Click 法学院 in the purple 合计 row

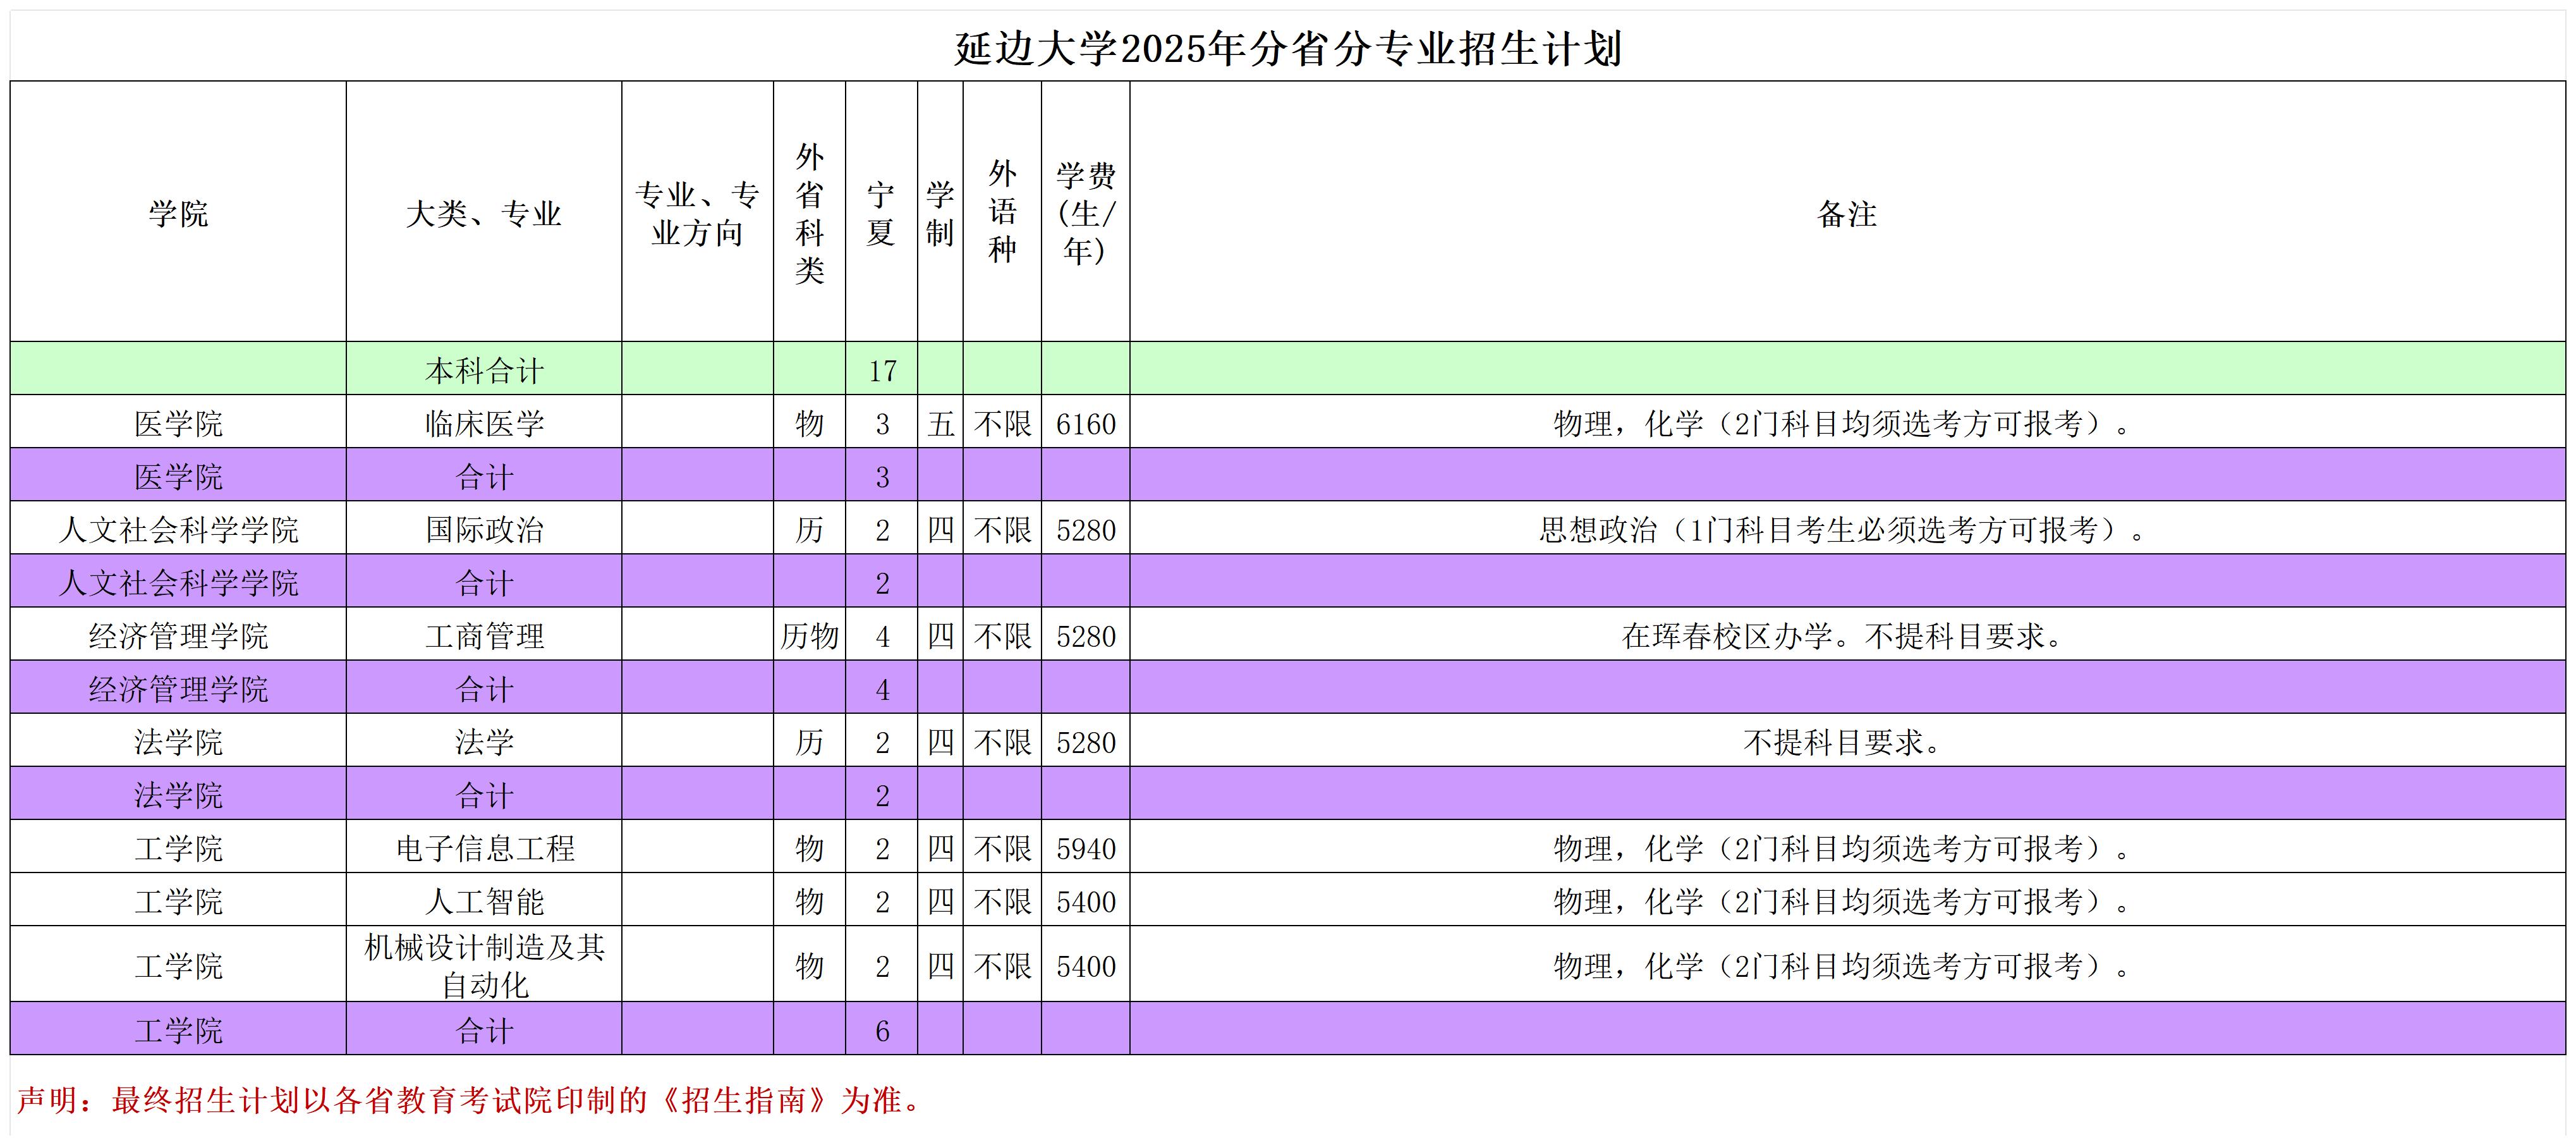tap(178, 794)
